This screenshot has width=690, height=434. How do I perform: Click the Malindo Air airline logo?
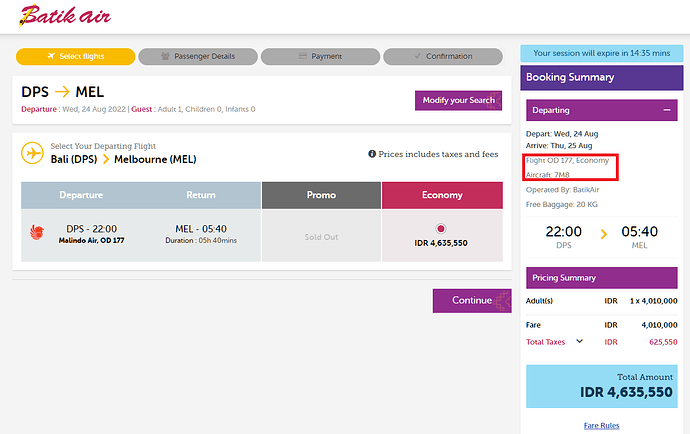pyautogui.click(x=38, y=233)
